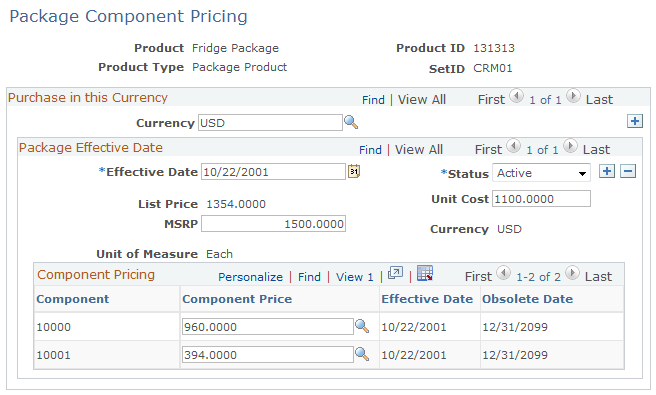The width and height of the screenshot is (656, 395).
Task: Click SetID value CRM01
Action: tap(493, 68)
